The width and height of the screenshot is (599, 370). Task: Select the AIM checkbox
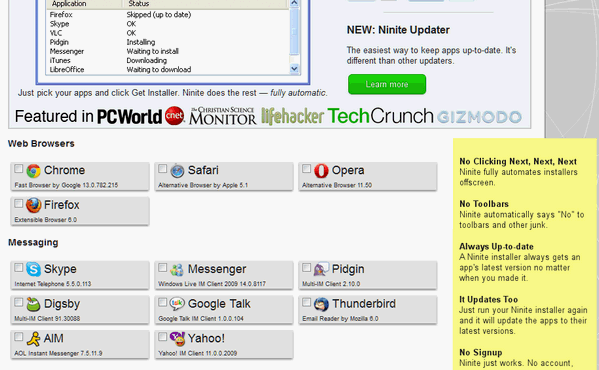[x=18, y=337]
